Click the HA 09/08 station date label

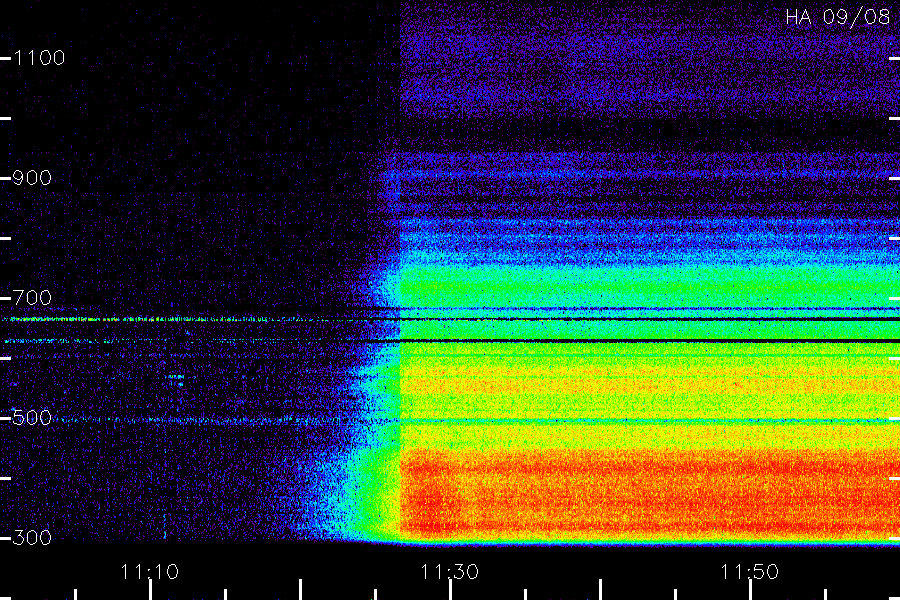(838, 17)
